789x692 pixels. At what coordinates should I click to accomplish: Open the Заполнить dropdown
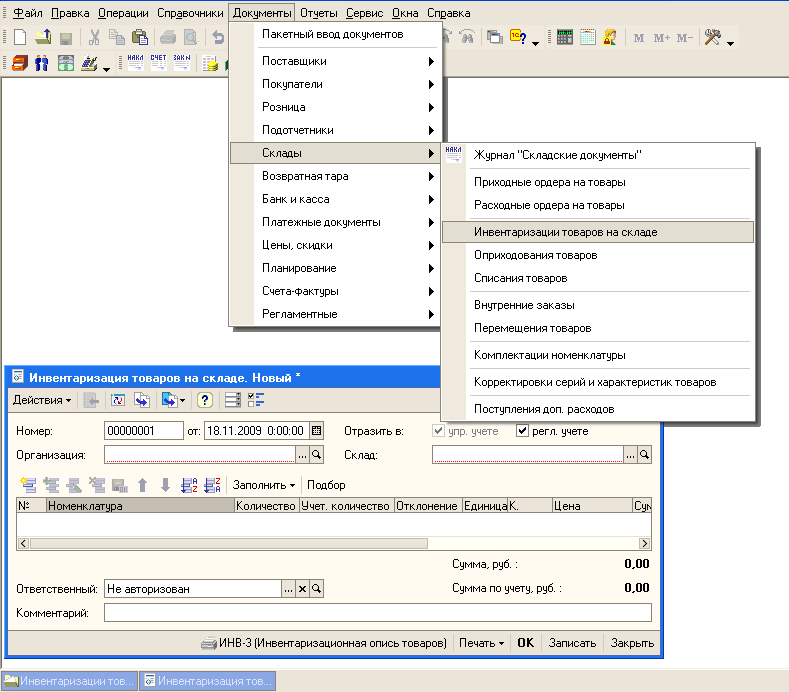point(264,485)
